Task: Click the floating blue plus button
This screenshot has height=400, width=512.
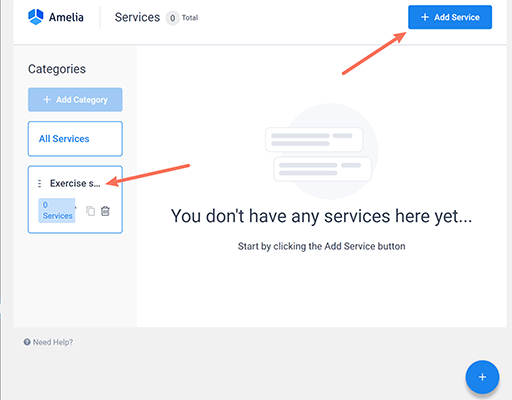Action: pyautogui.click(x=482, y=377)
